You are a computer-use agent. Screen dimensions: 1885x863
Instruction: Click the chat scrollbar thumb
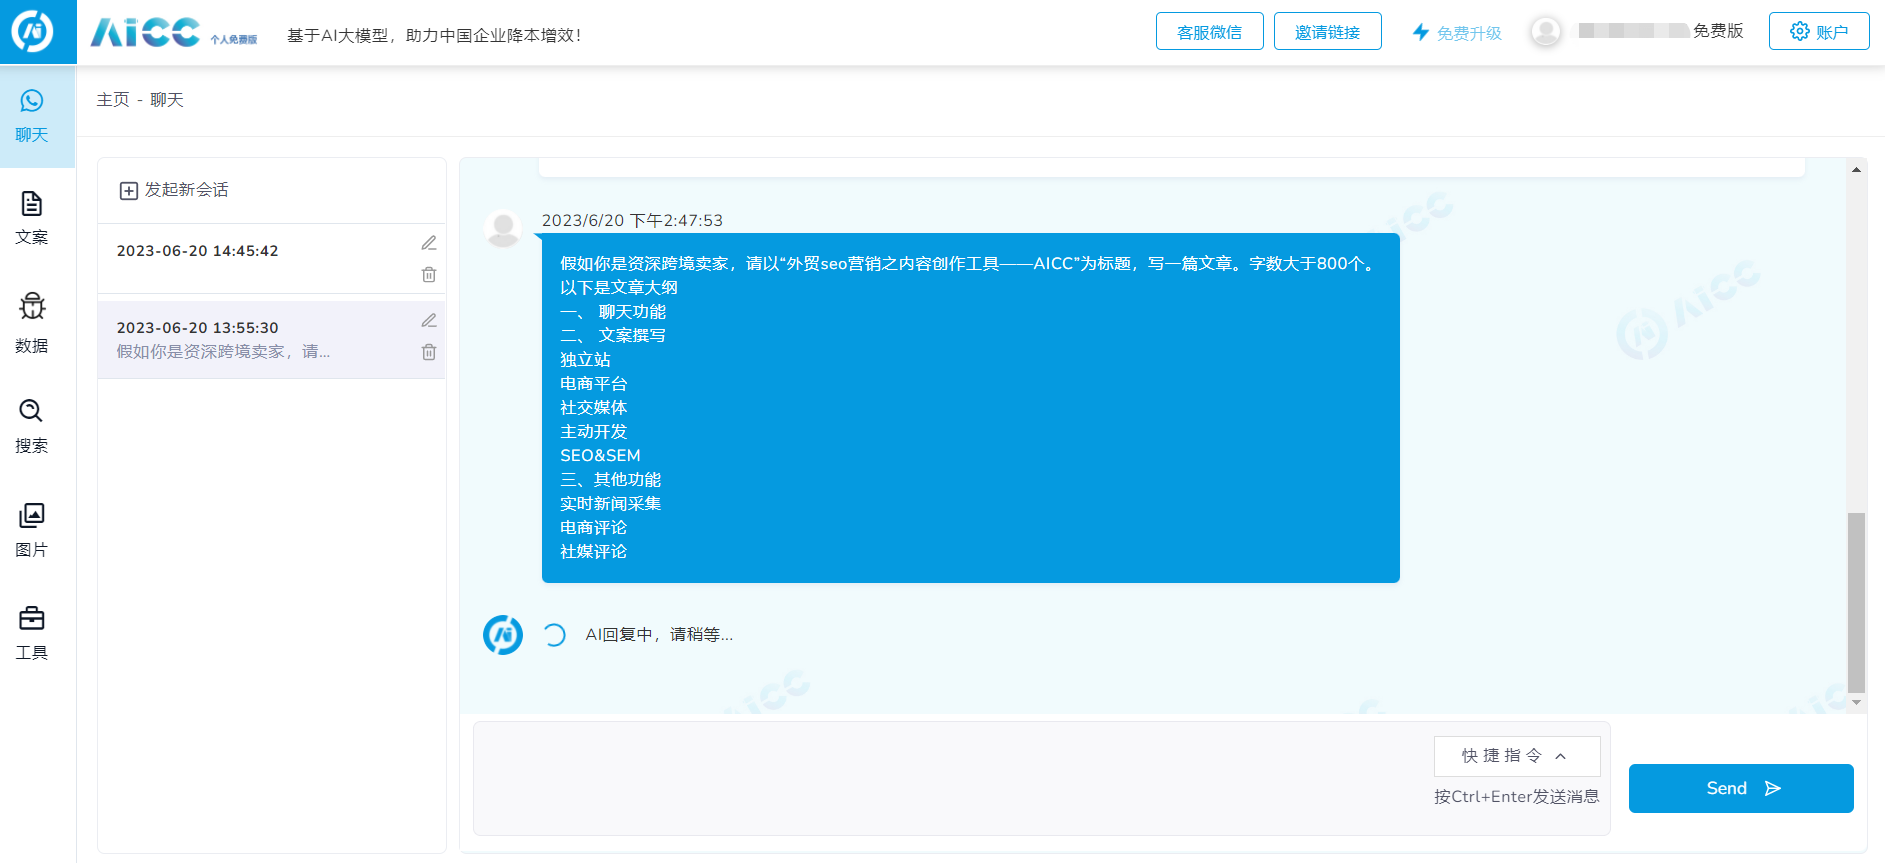1856,602
